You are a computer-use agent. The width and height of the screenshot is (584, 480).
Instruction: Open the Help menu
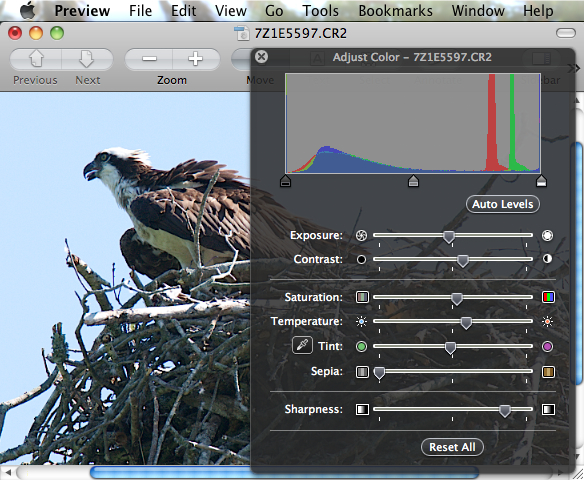coord(538,10)
